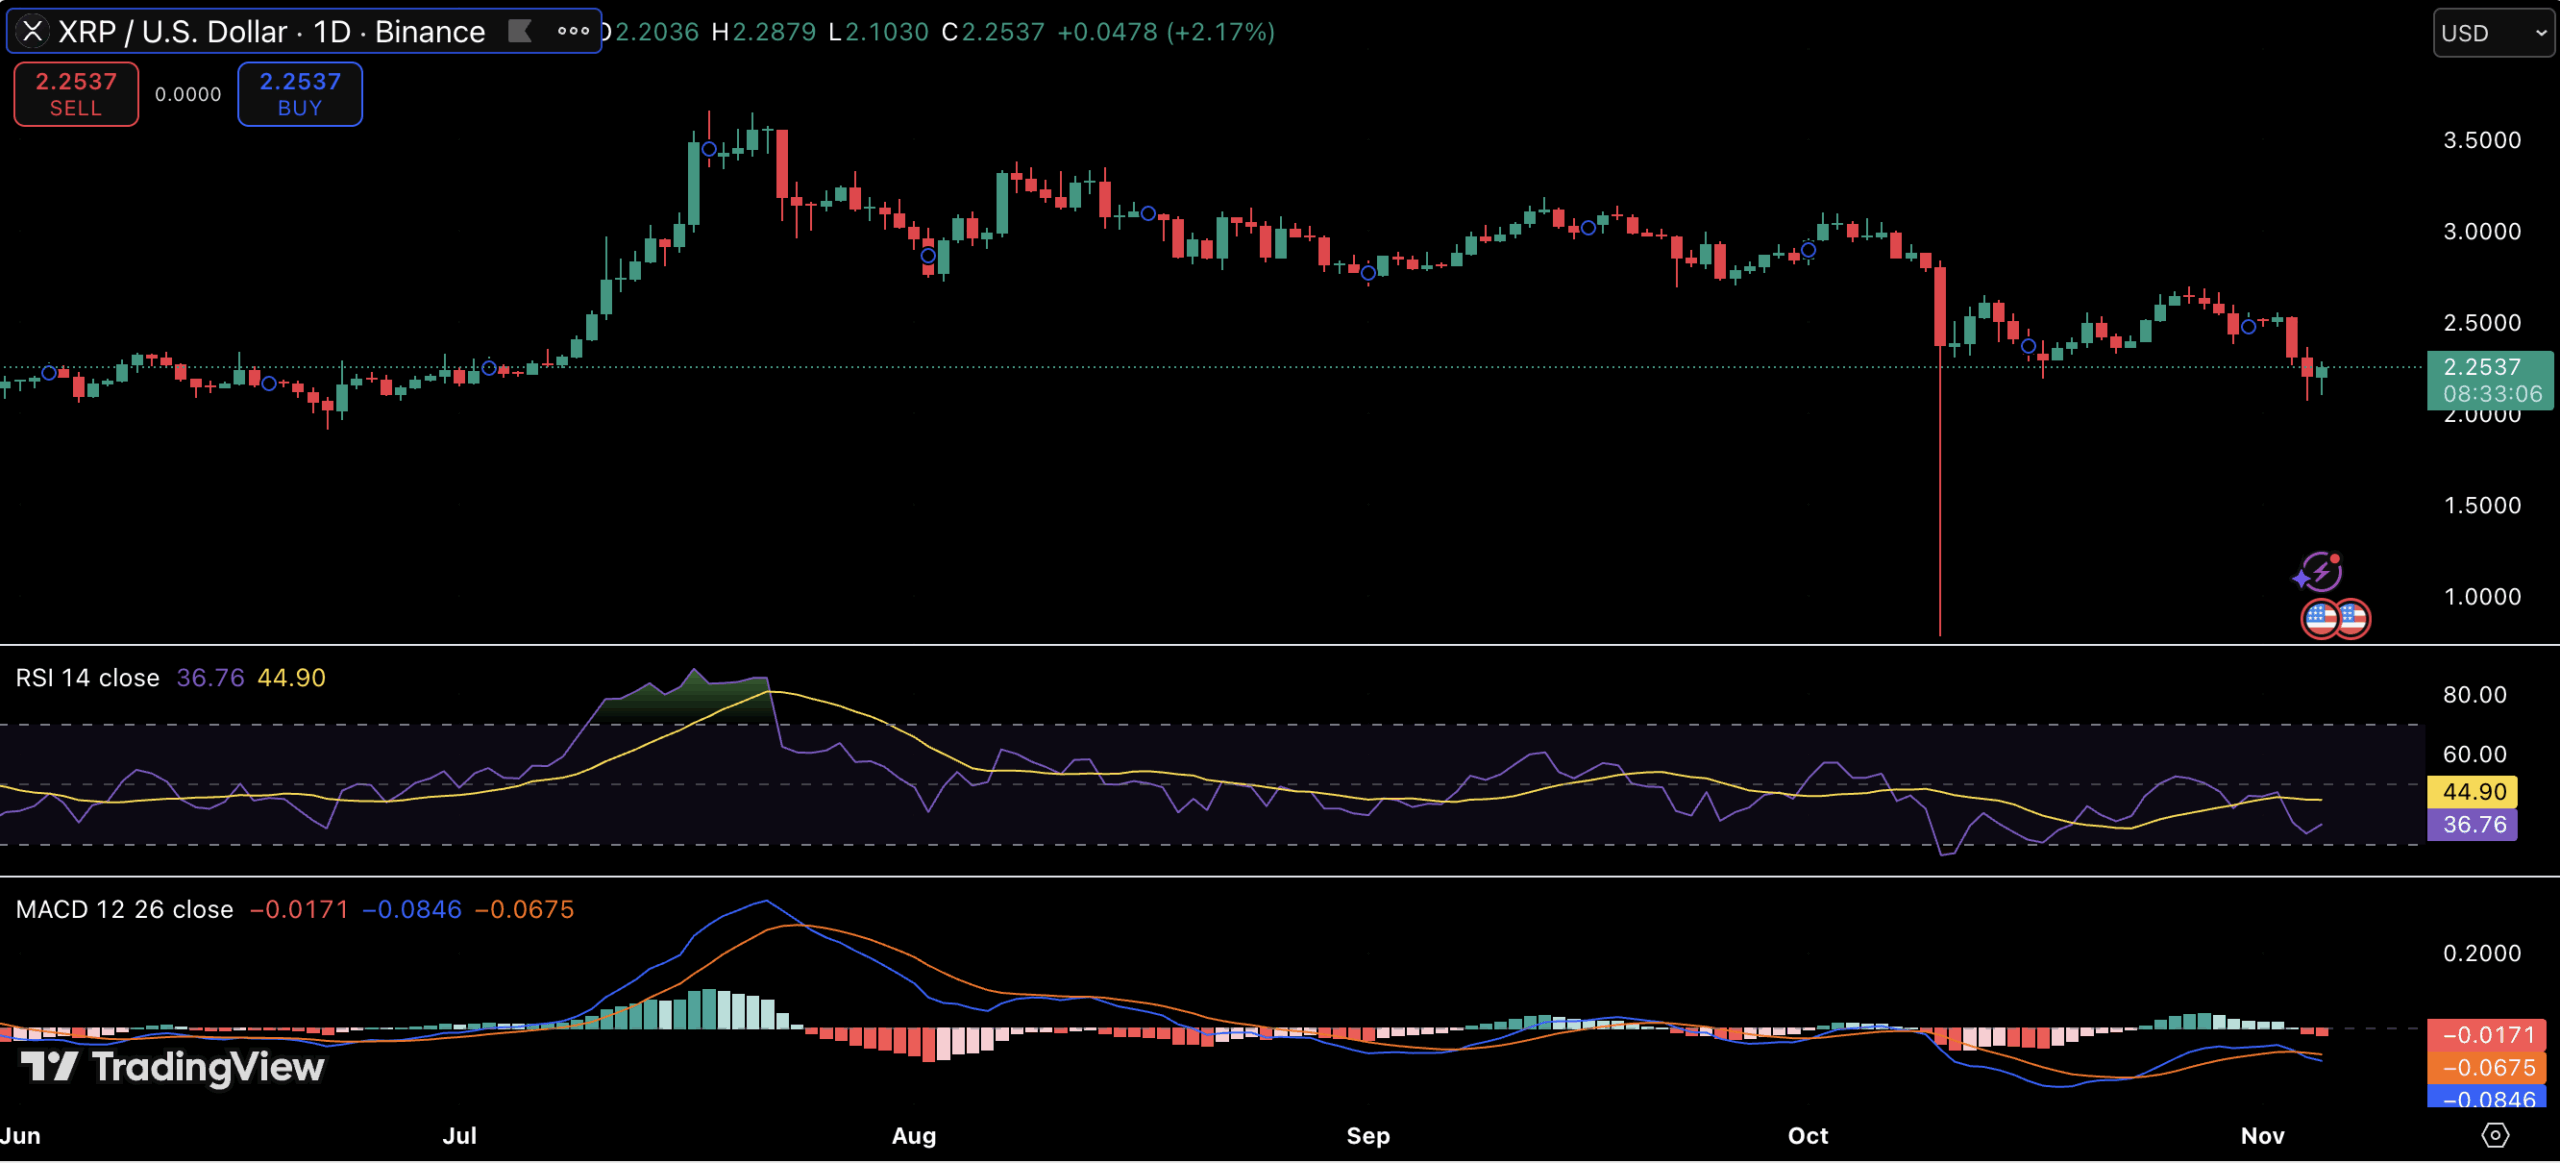Open the USD currency dropdown

tap(2492, 33)
